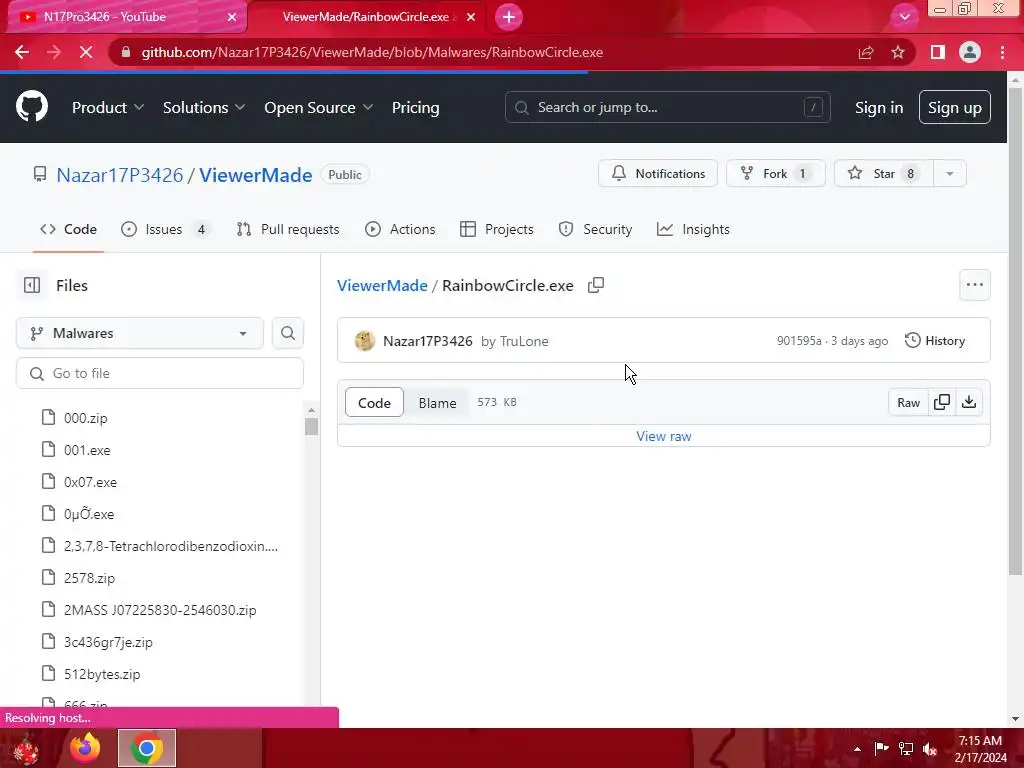This screenshot has height=768, width=1024.
Task: Click the Sign in link
Action: point(879,108)
